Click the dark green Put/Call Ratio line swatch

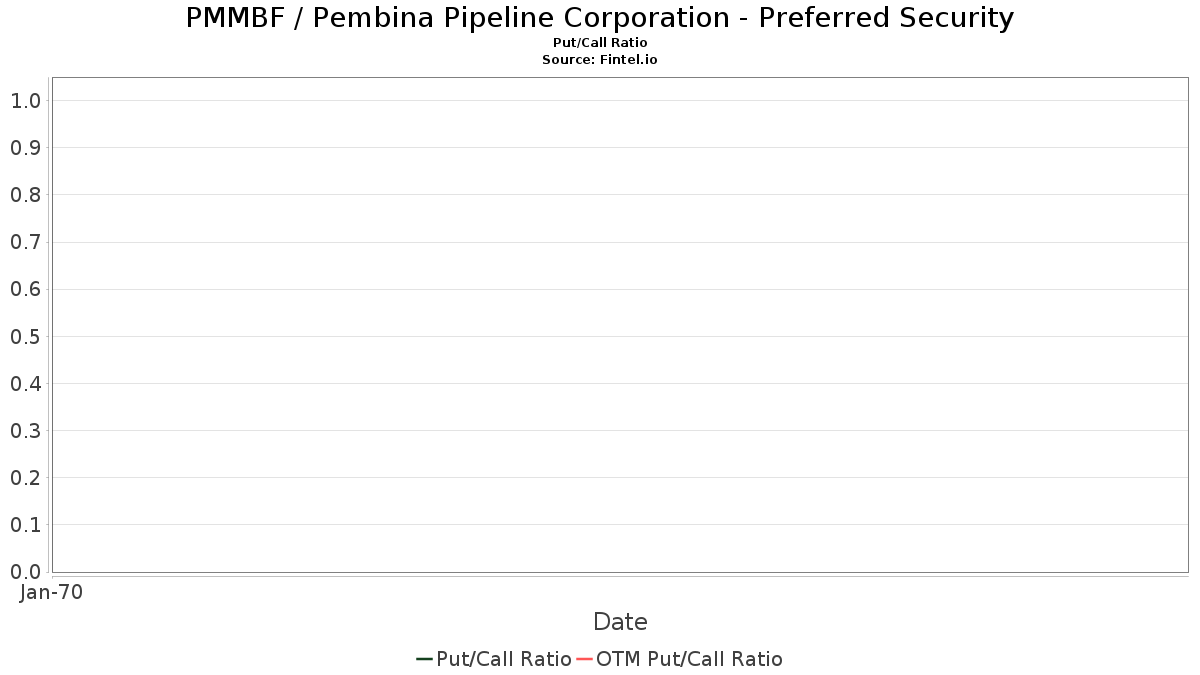pyautogui.click(x=425, y=659)
